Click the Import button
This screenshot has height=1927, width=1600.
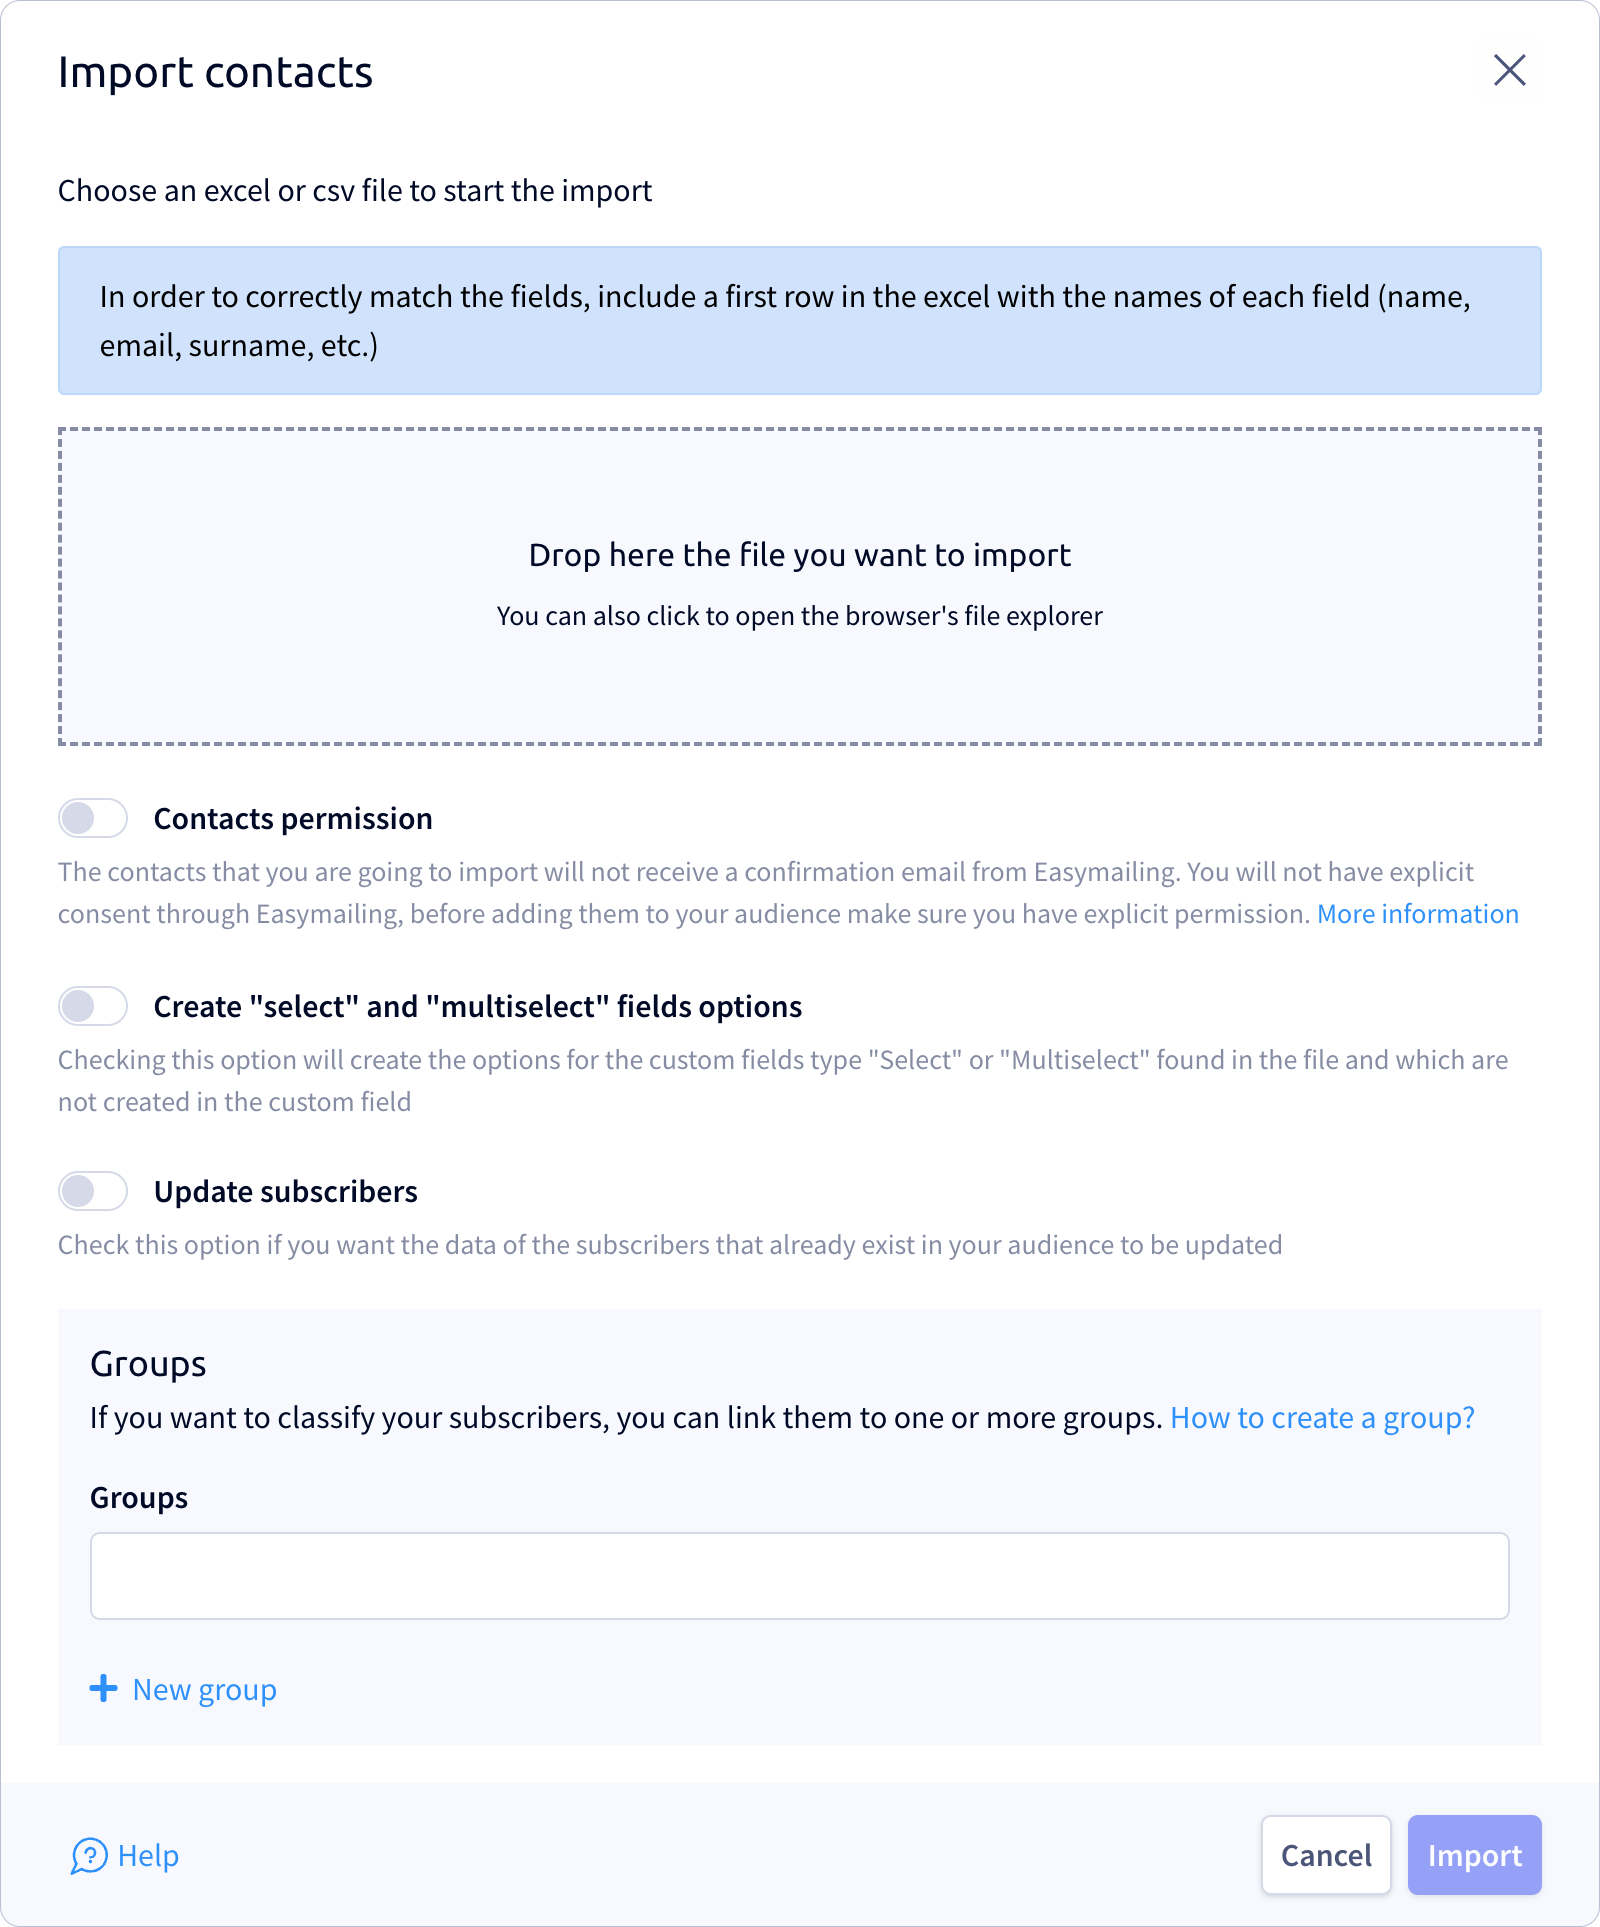click(1475, 1855)
